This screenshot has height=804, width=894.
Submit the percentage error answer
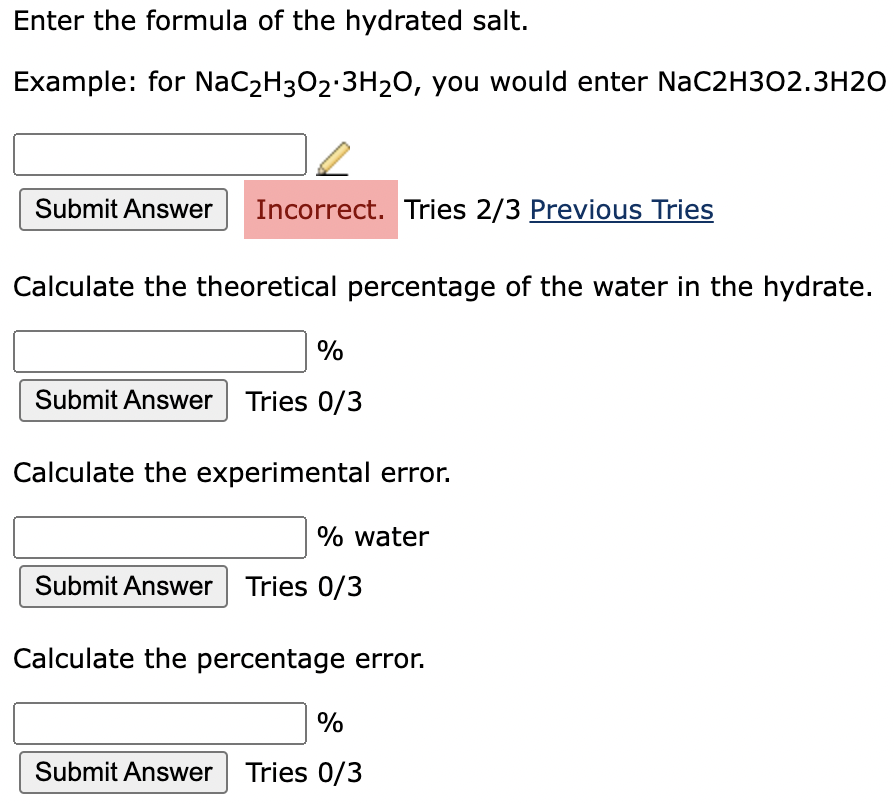pos(124,772)
